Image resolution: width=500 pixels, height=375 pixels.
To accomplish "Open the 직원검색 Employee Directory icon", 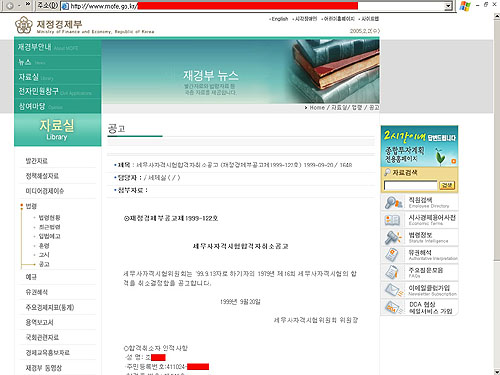I will (x=393, y=203).
